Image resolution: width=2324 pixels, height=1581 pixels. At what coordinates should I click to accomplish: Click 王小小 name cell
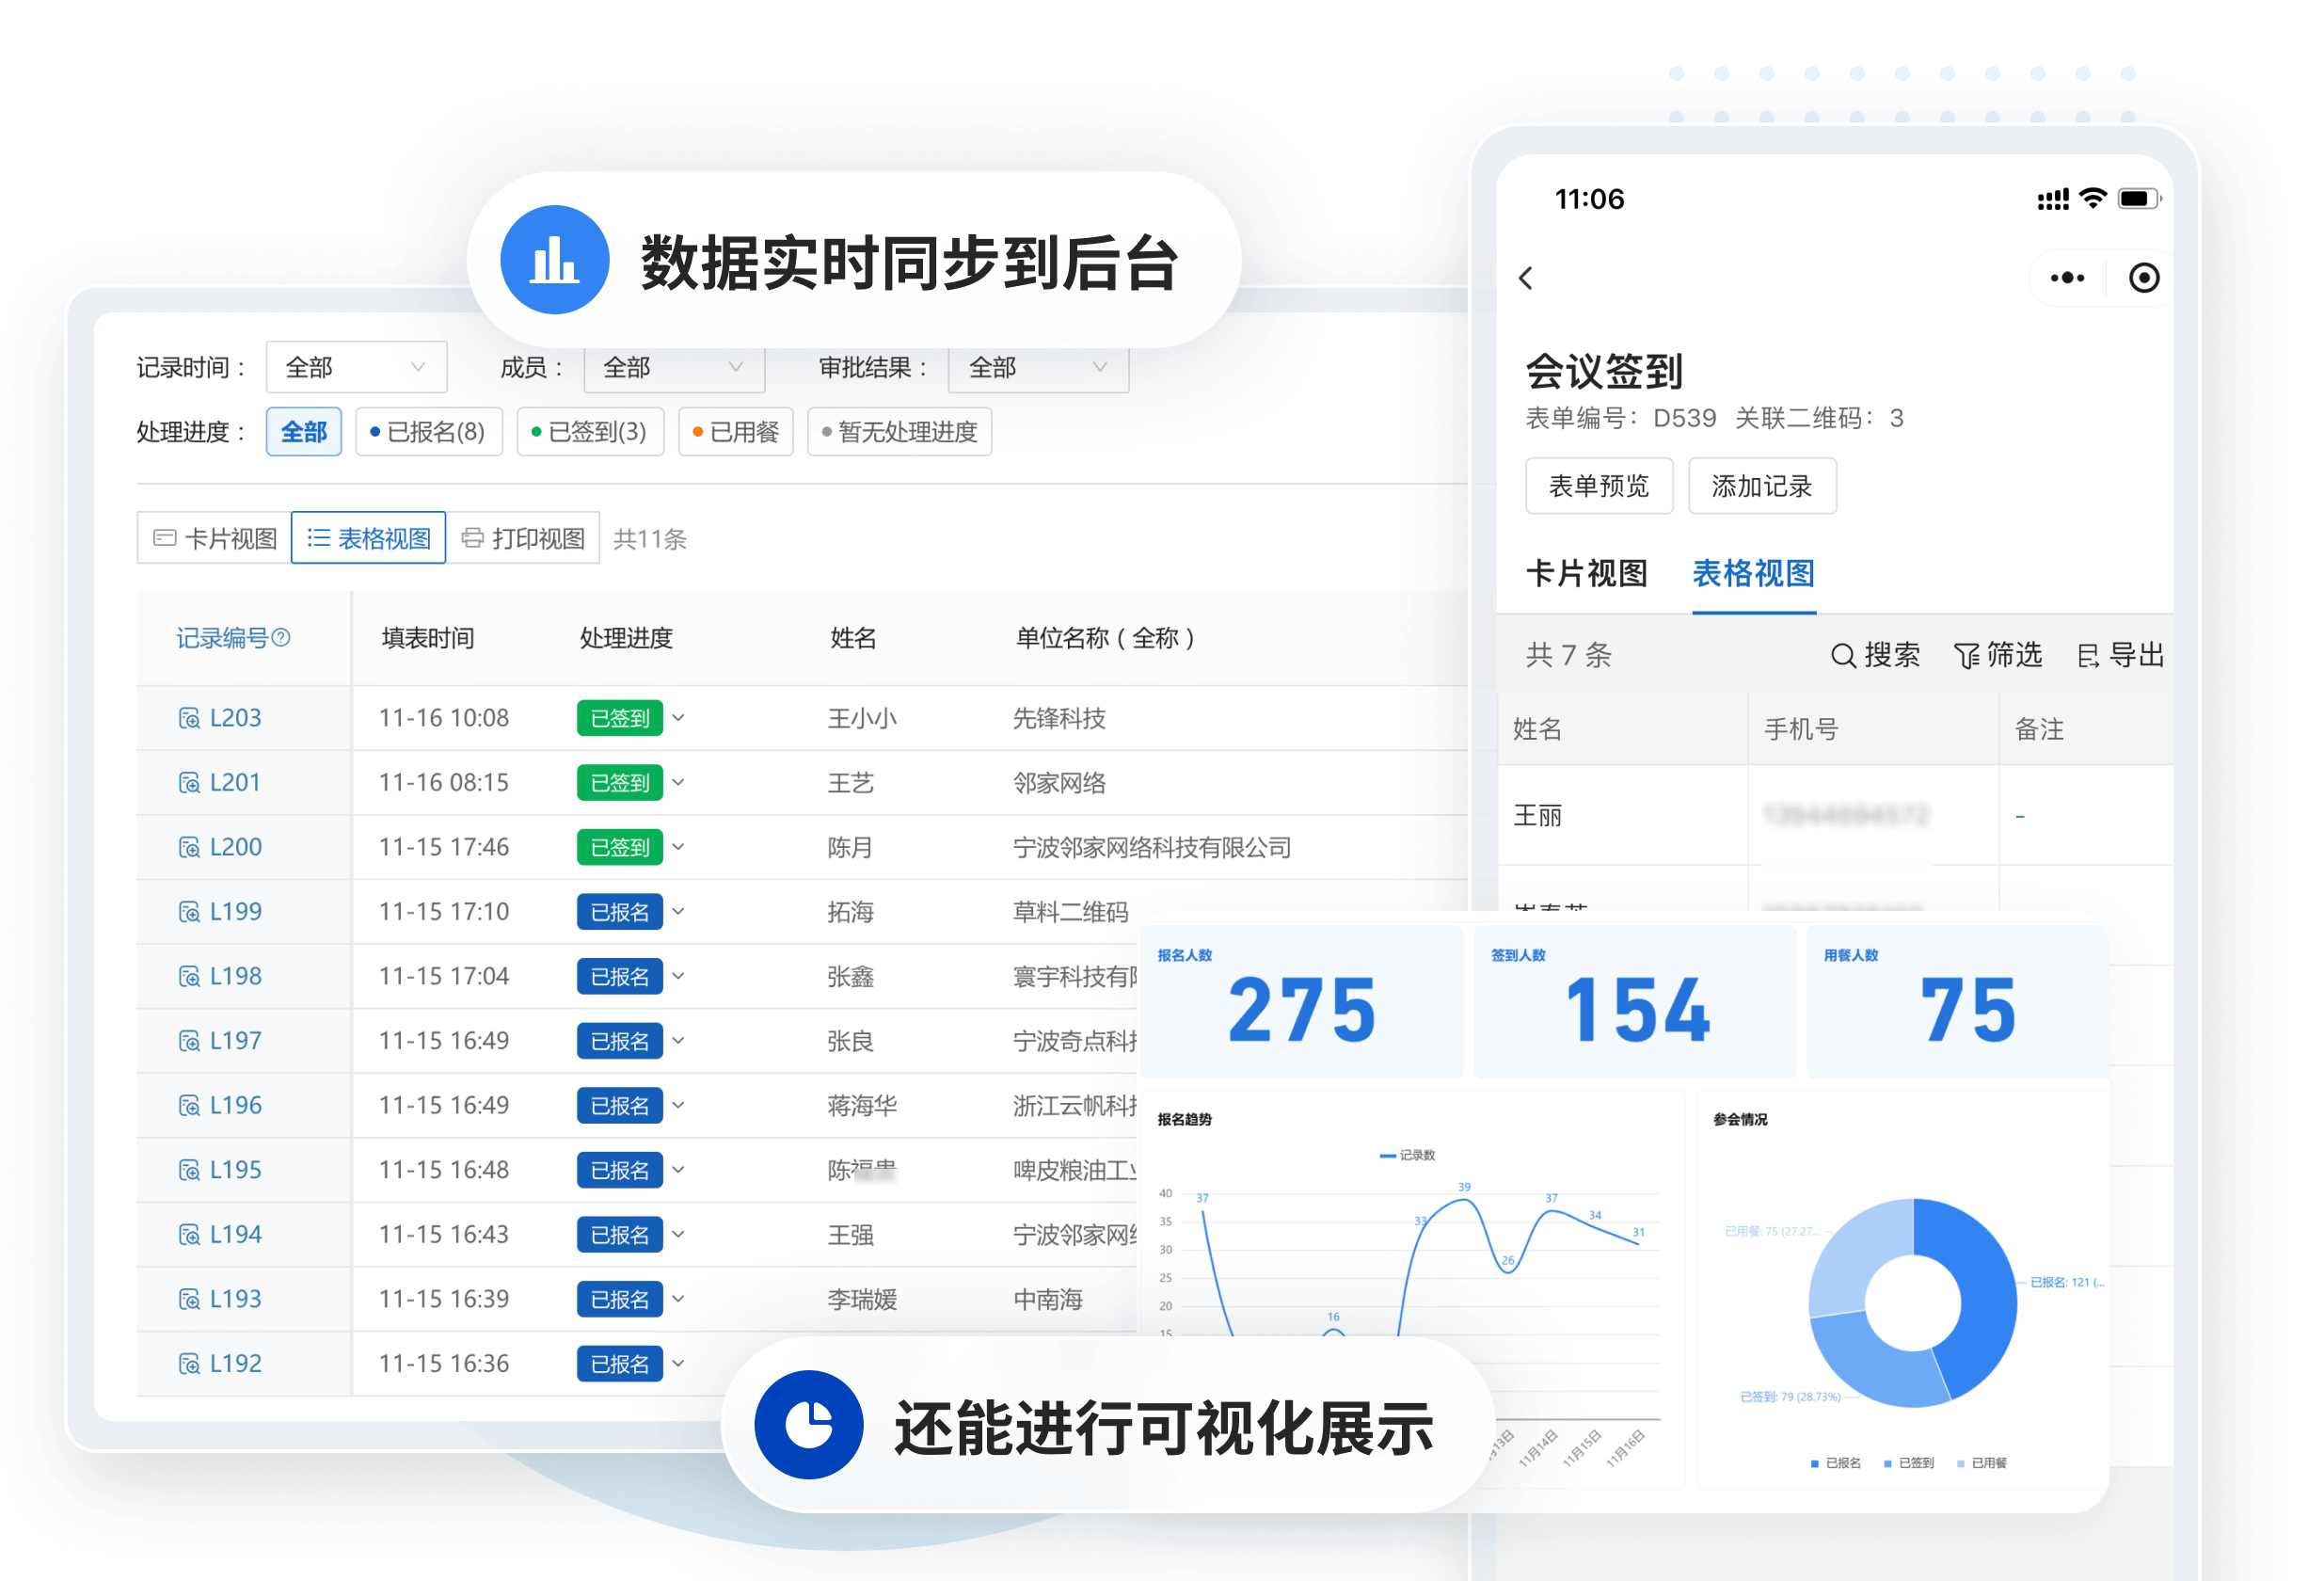pos(861,718)
